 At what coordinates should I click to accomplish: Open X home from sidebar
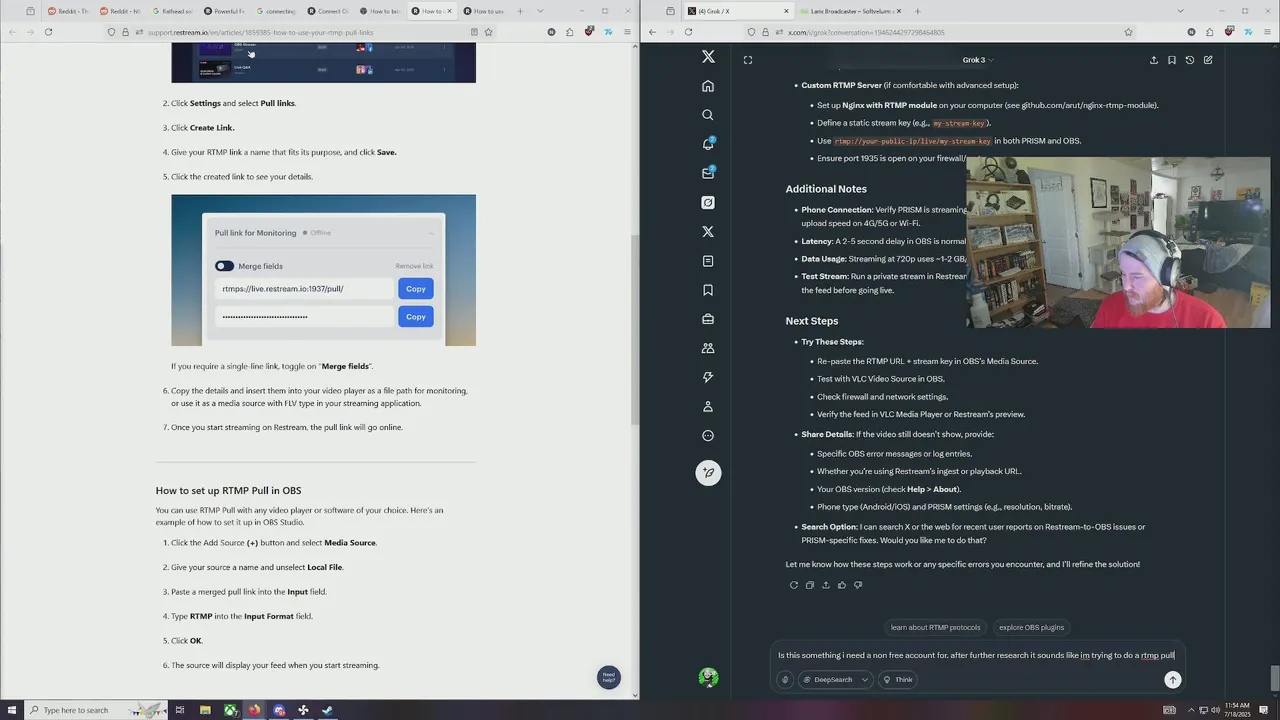(x=708, y=86)
